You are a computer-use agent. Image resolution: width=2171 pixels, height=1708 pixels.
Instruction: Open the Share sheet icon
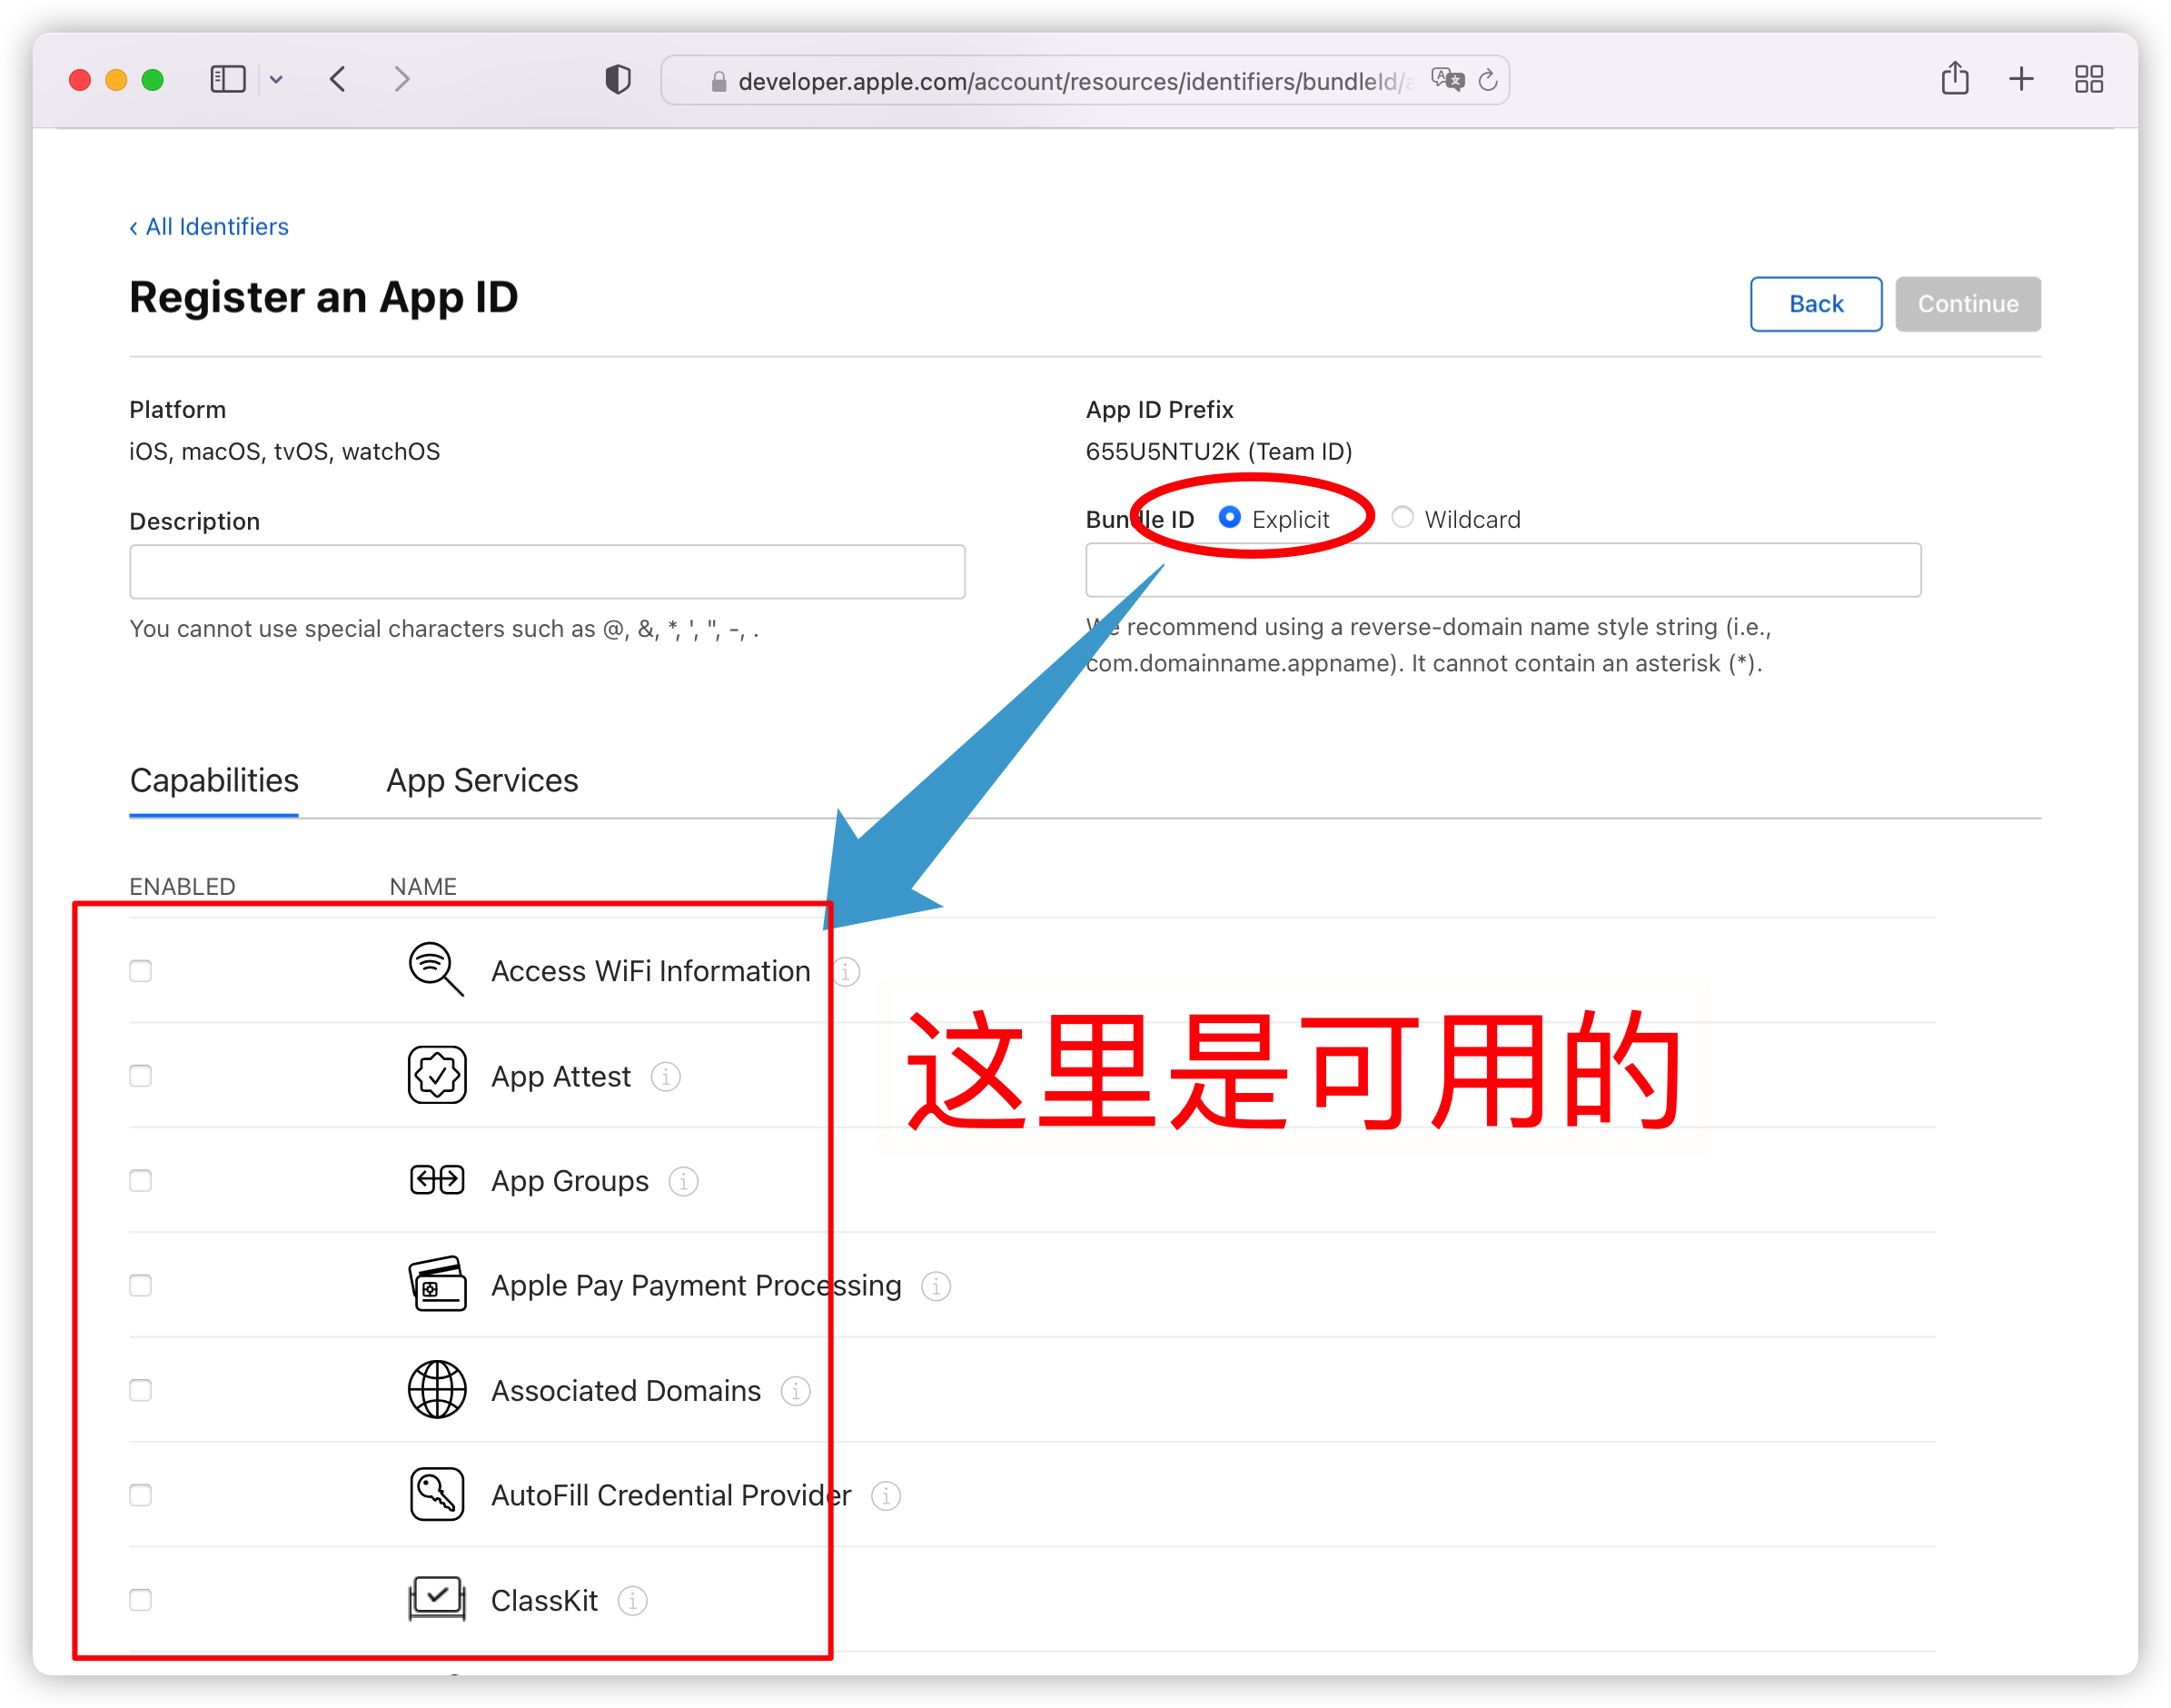(1954, 79)
